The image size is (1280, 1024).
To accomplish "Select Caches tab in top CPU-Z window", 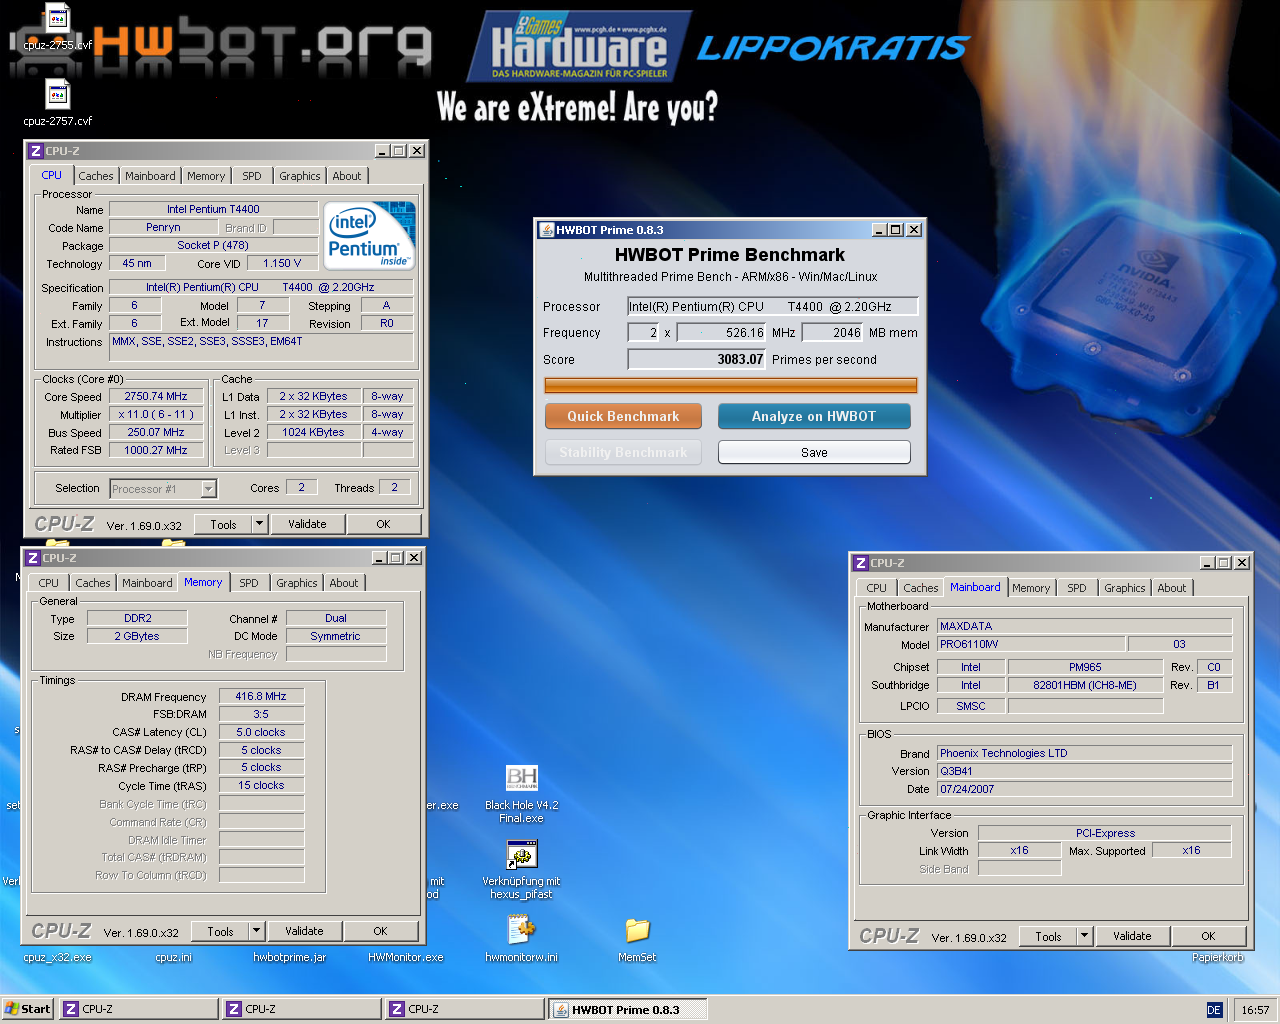I will pyautogui.click(x=96, y=176).
